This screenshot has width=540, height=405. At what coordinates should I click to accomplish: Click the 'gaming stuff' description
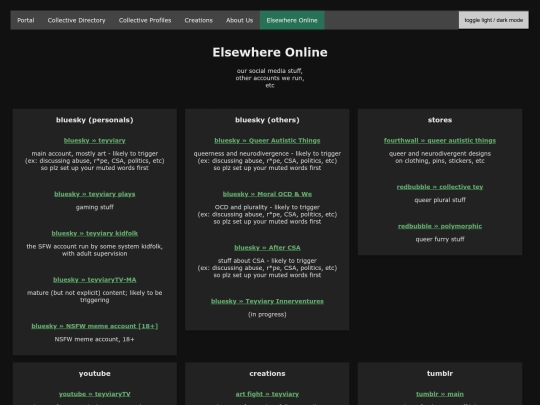click(95, 207)
